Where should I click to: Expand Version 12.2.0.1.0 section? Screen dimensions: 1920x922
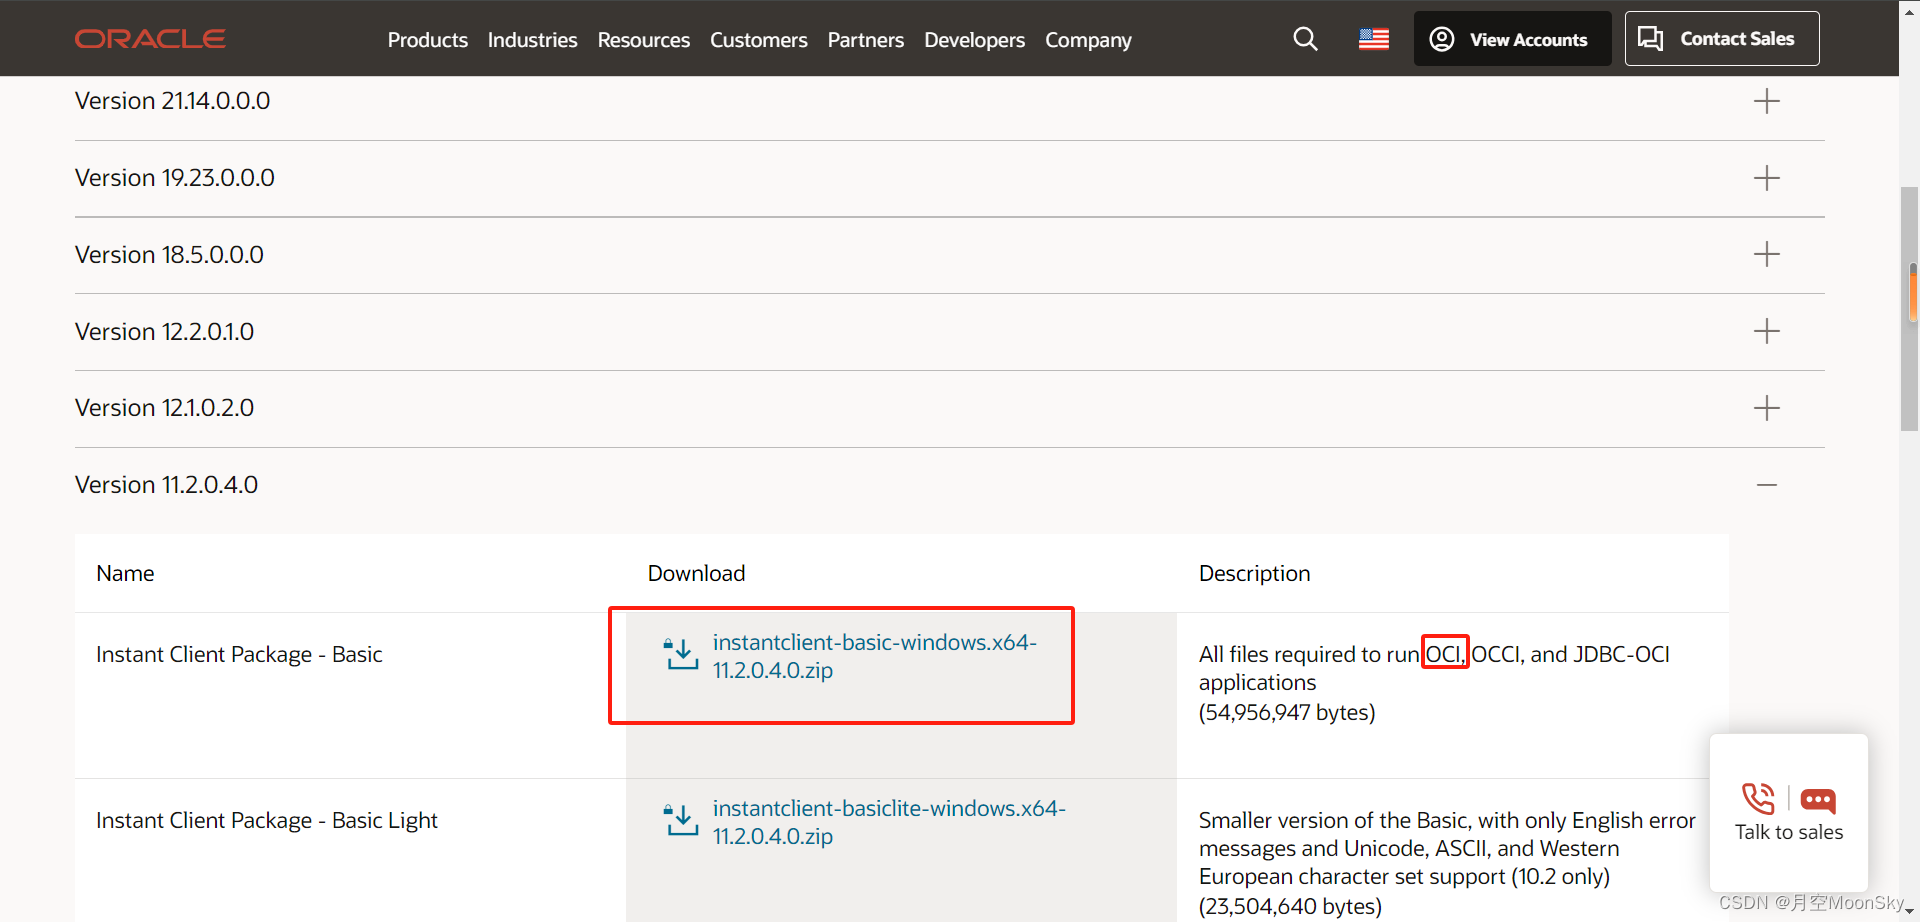[x=1767, y=331]
